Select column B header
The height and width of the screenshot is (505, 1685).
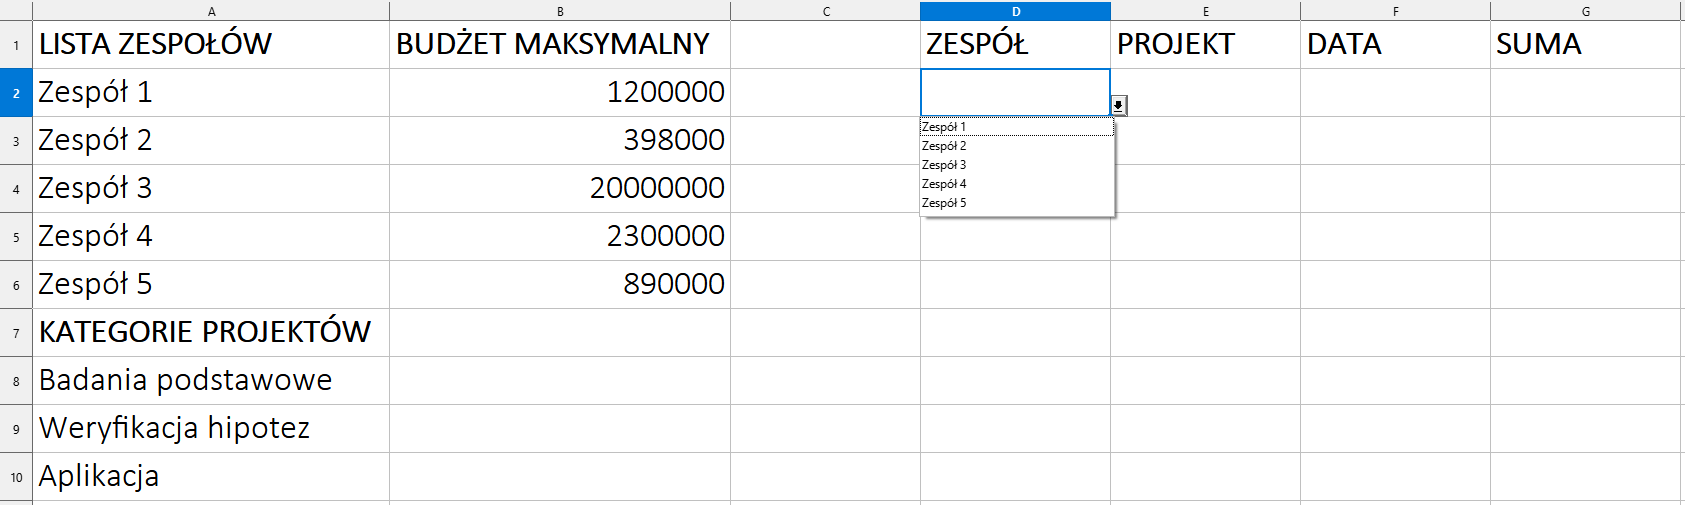[560, 11]
